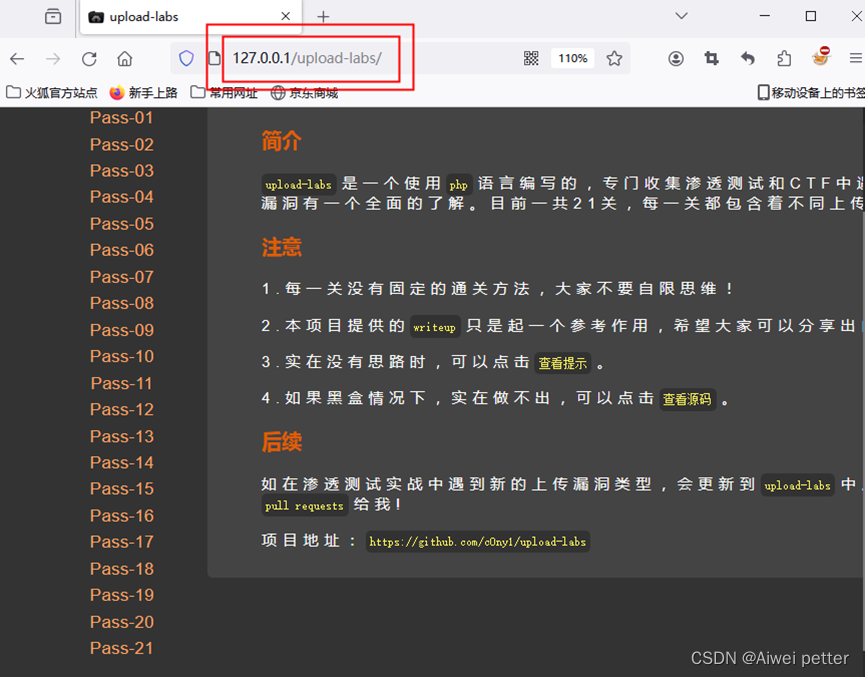Go to Pass-15

click(x=121, y=489)
